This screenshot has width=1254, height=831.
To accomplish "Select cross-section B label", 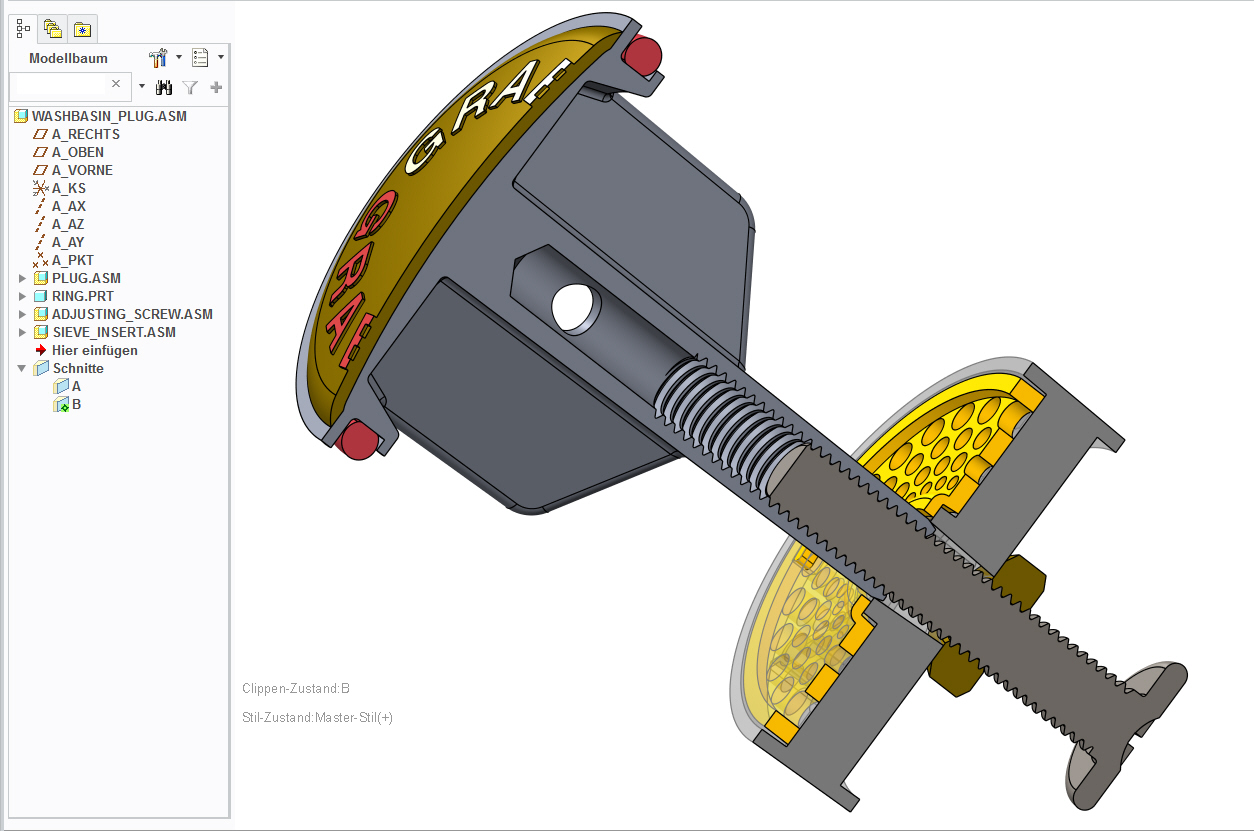I will (x=76, y=404).
